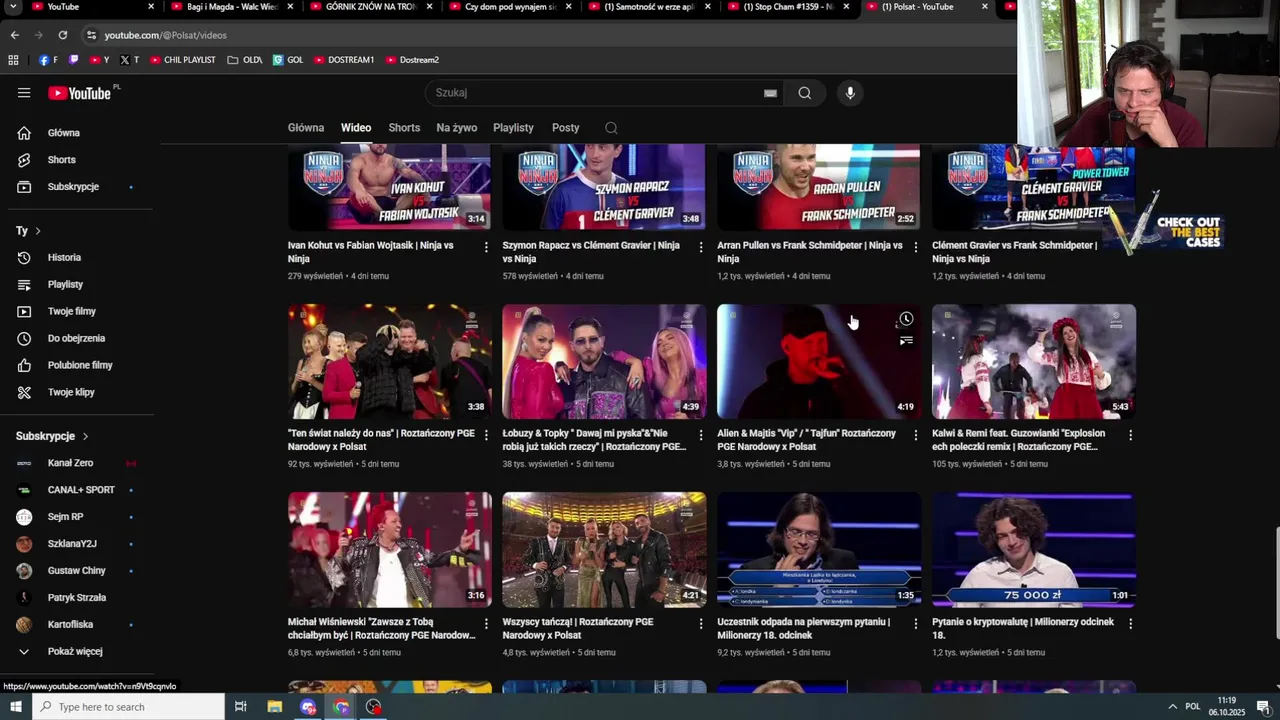The image size is (1280, 720).
Task: Add Alien & Majtis video to queue
Action: pyautogui.click(x=906, y=341)
